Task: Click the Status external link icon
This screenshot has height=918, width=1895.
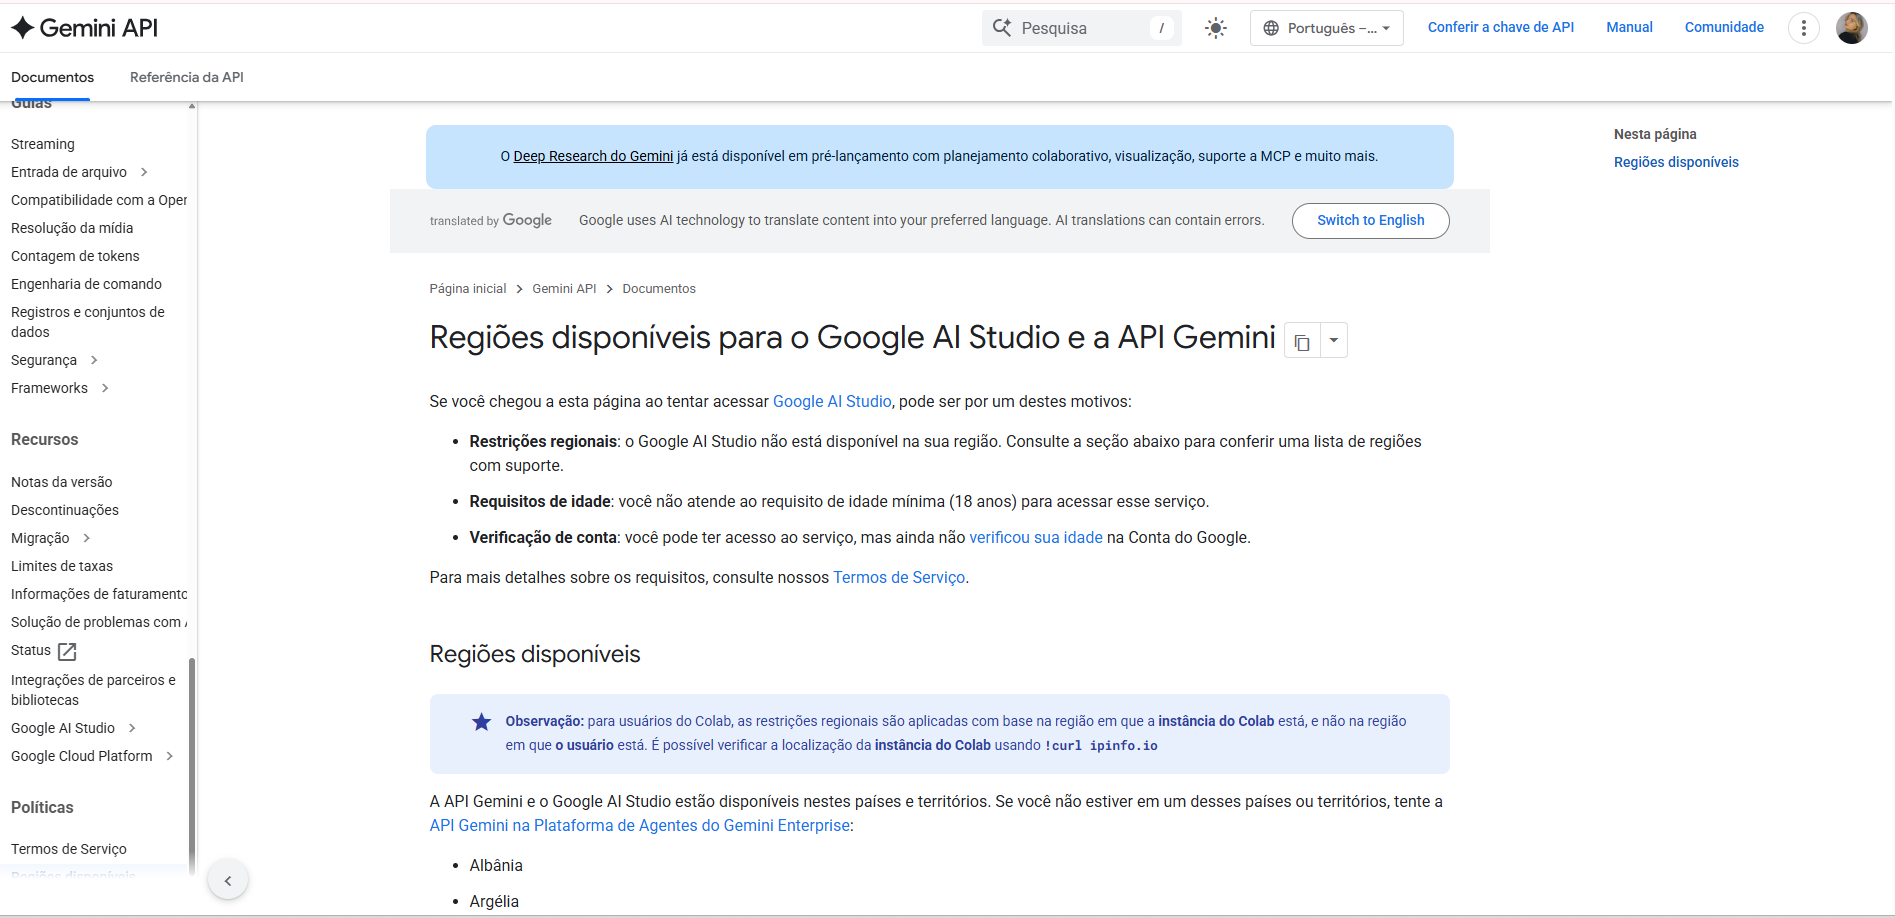Action: (x=67, y=651)
